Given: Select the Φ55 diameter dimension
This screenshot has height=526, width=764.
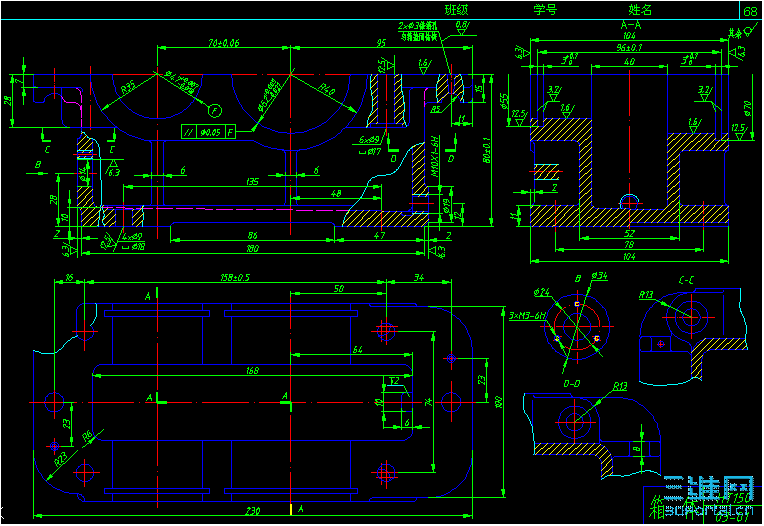Looking at the screenshot, I should [x=504, y=101].
